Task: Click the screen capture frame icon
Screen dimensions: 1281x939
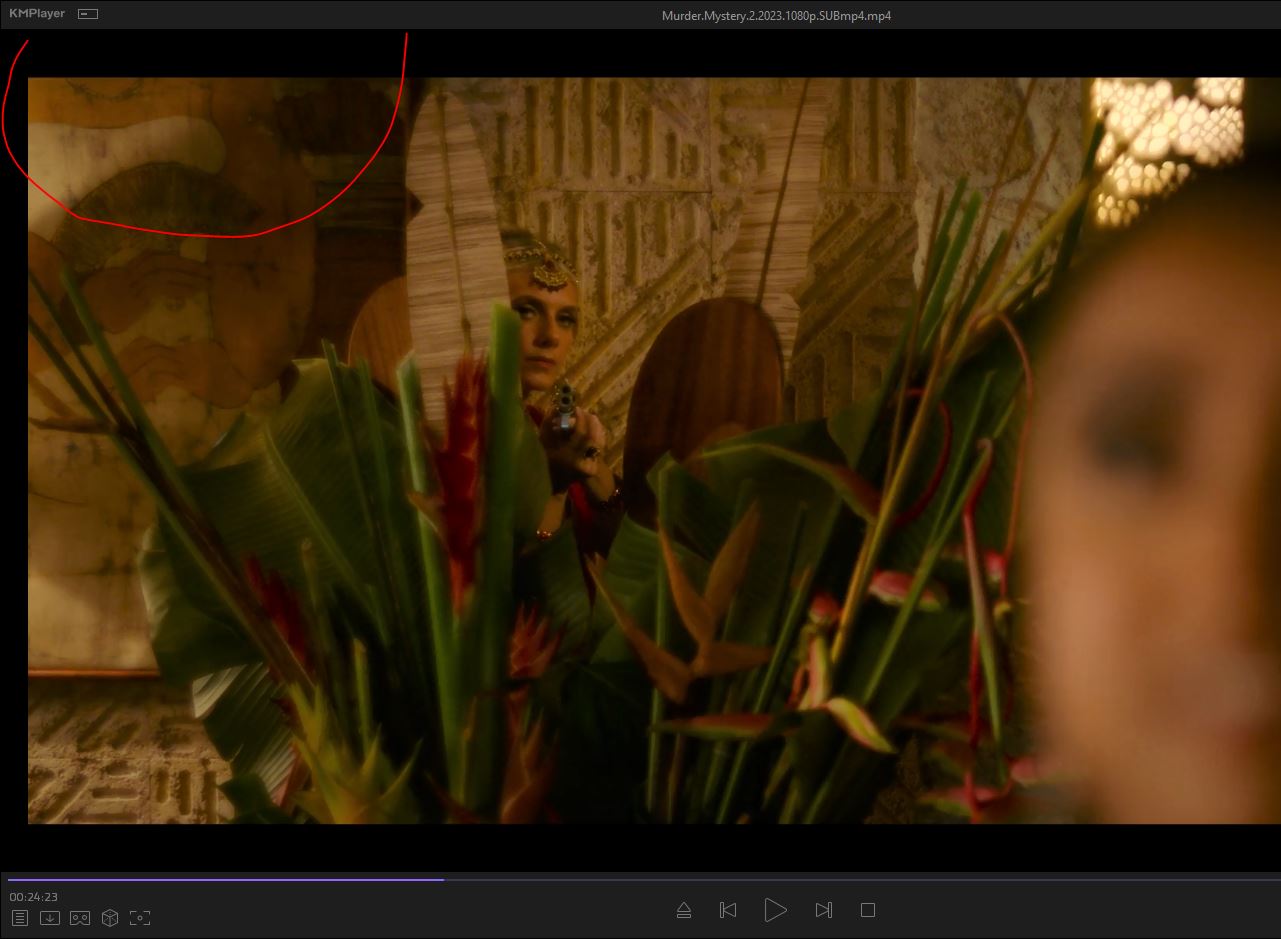Action: [140, 917]
